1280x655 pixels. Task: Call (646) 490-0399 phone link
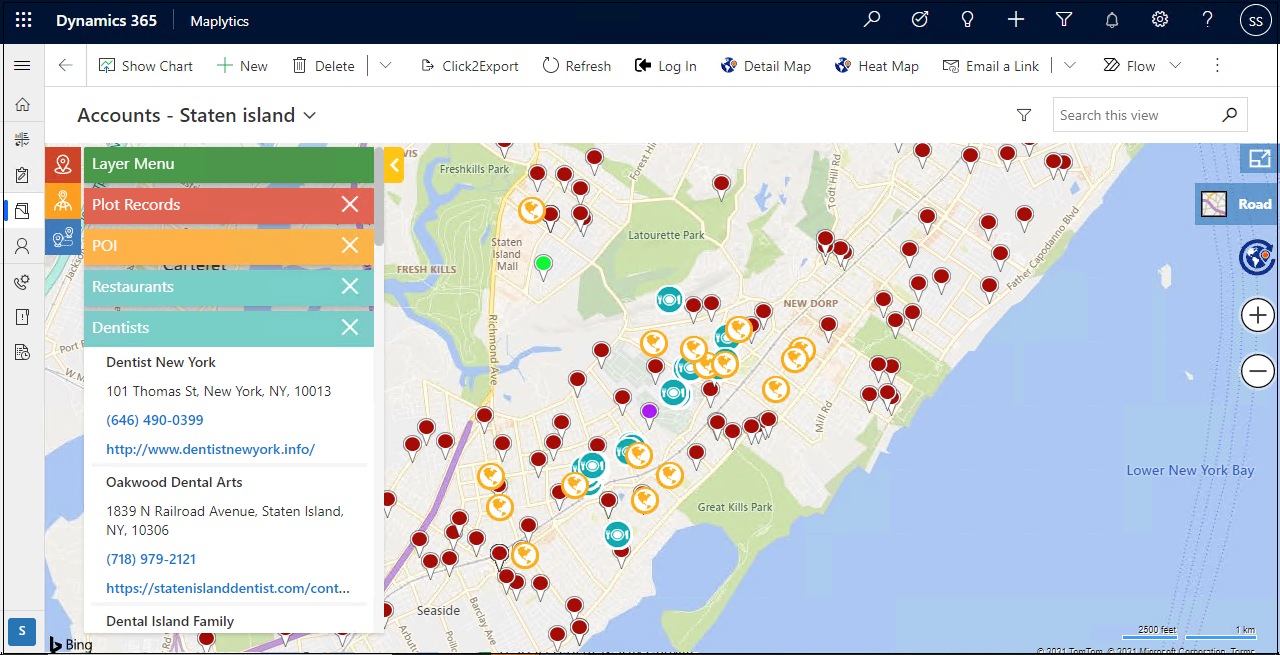click(x=155, y=420)
